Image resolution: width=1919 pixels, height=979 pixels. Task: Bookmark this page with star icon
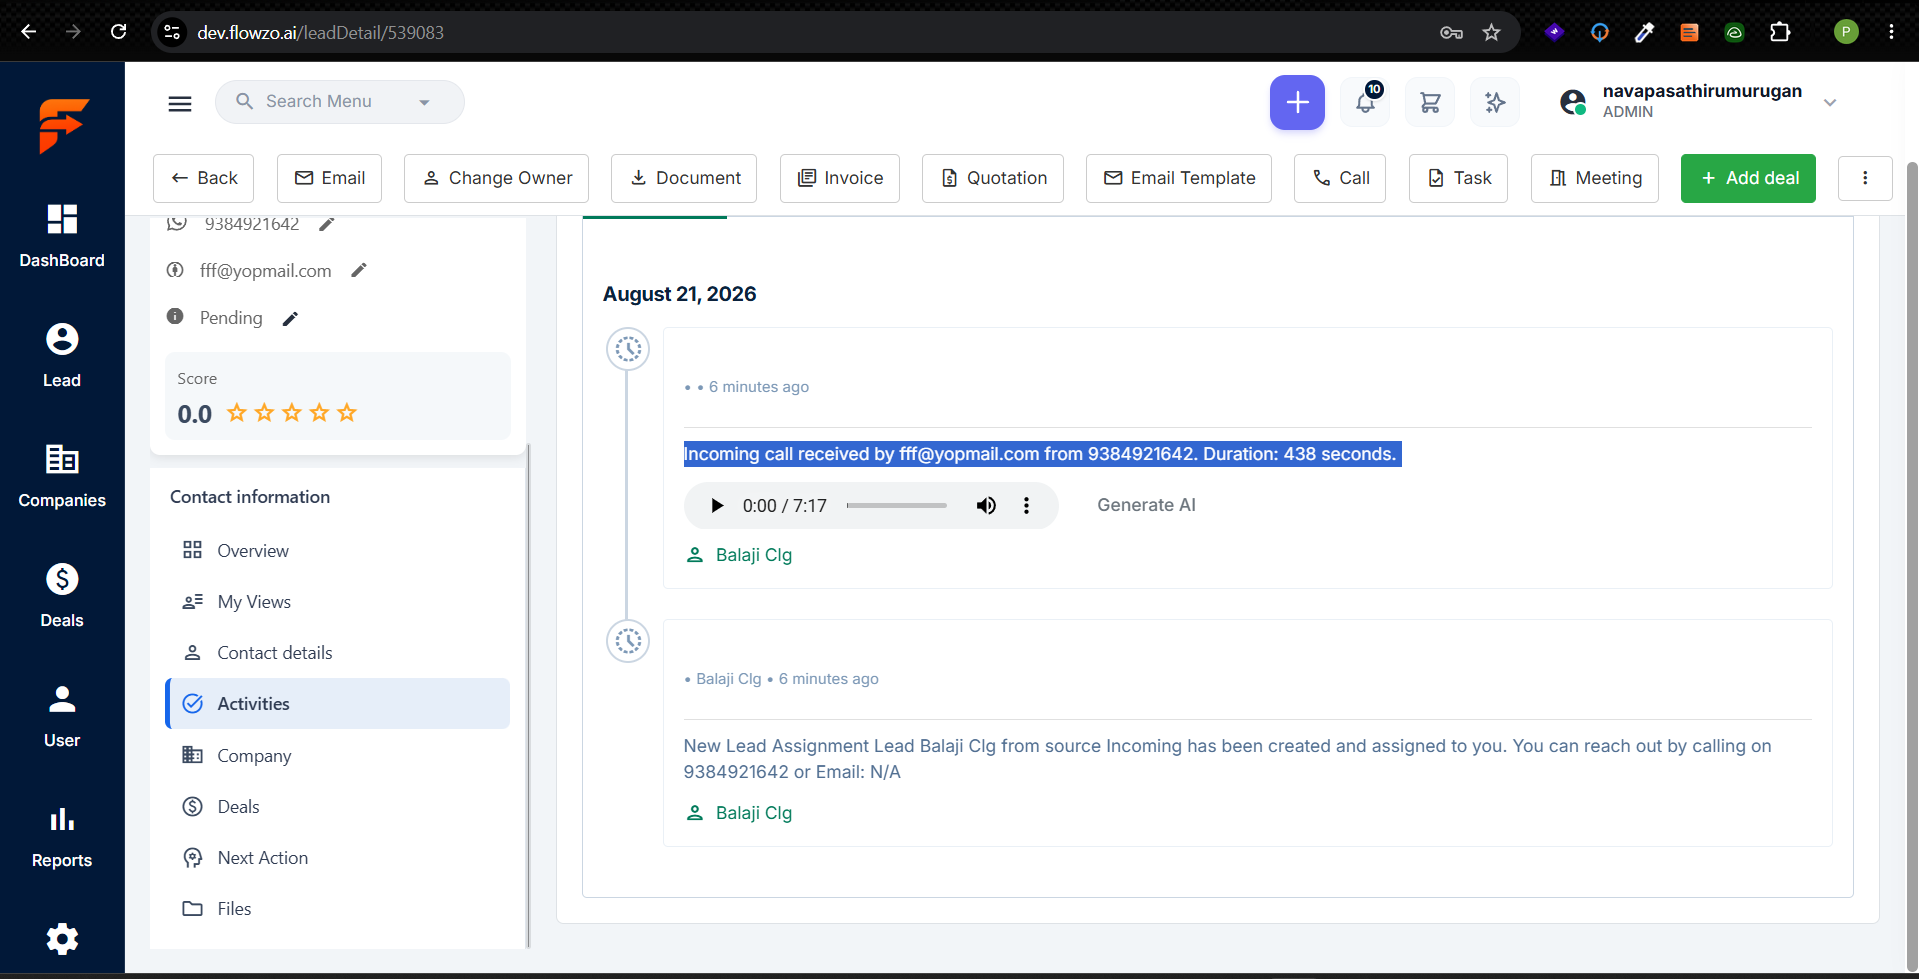pos(1491,32)
